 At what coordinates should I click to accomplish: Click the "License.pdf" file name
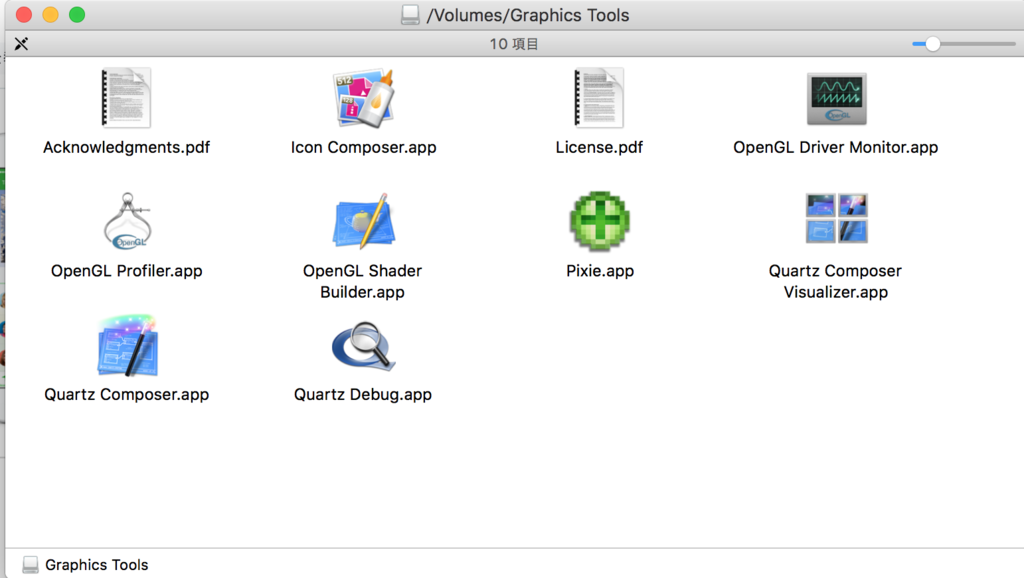pos(599,148)
